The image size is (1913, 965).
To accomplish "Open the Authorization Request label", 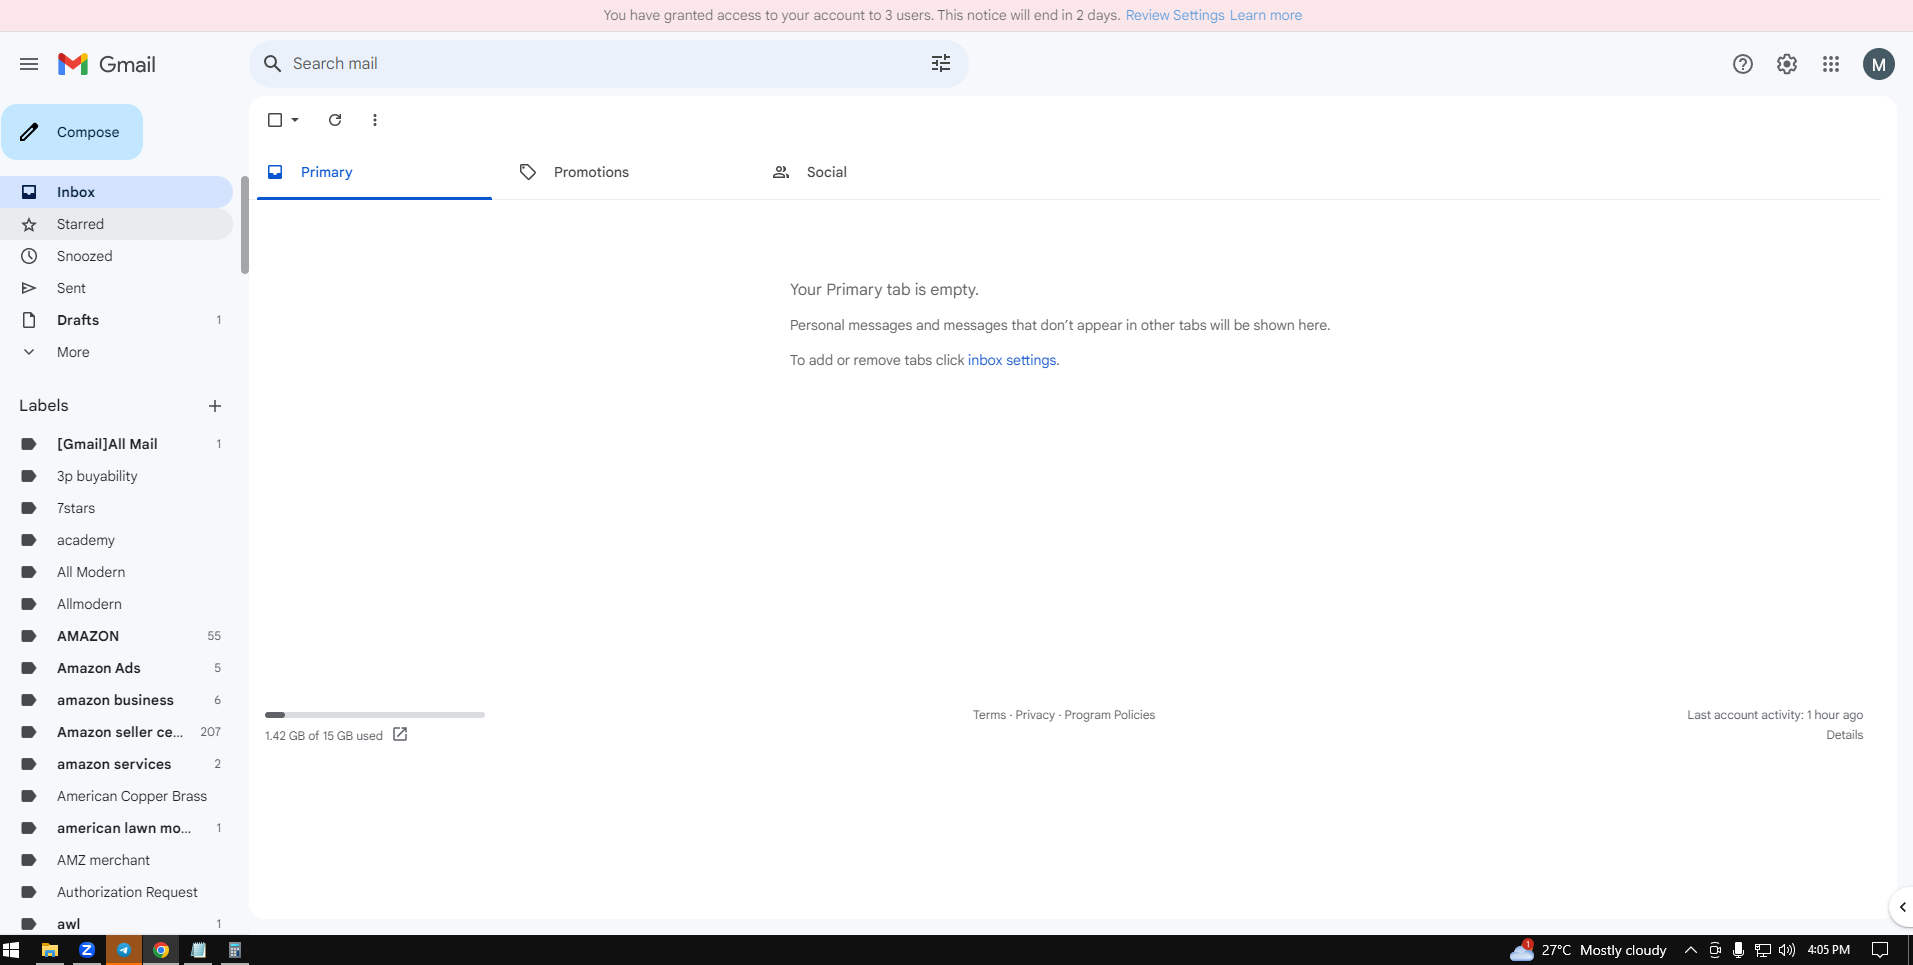I will click(116, 892).
